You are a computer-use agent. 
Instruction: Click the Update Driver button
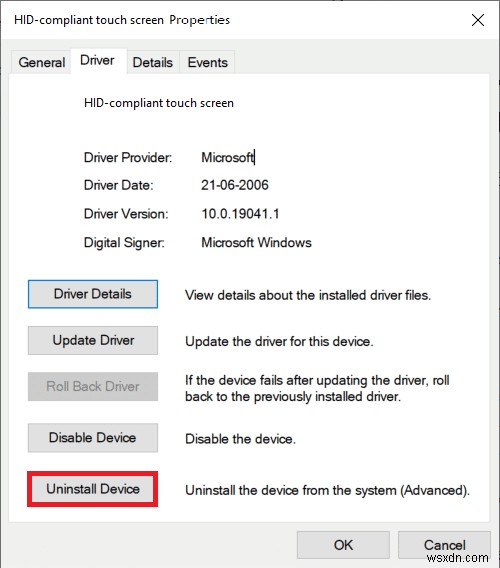(93, 340)
